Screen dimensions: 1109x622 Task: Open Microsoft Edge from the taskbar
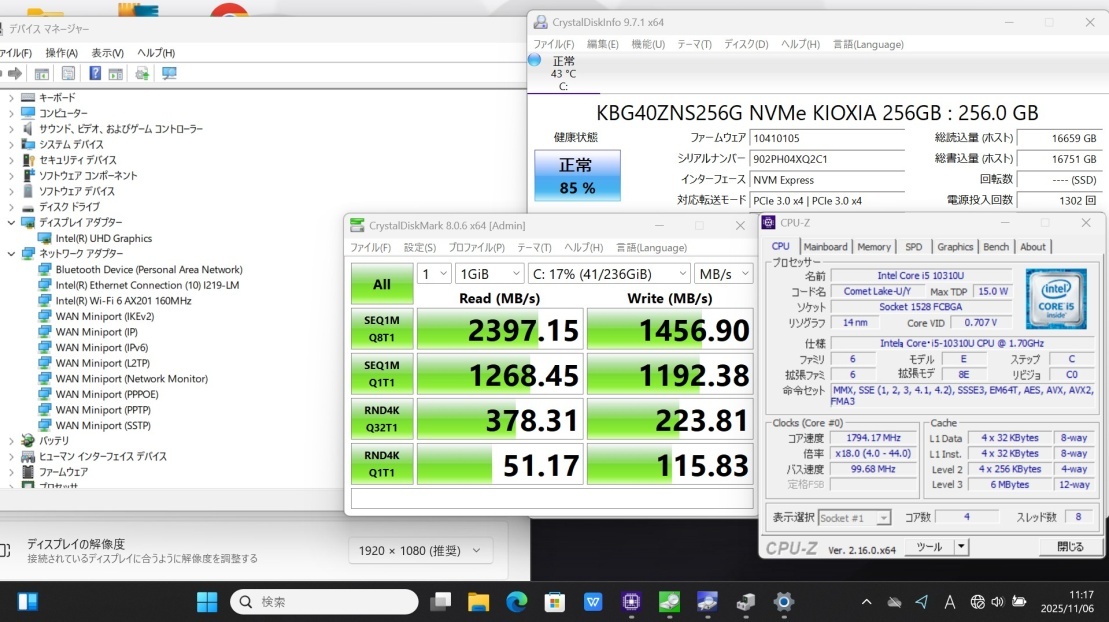[x=516, y=601]
